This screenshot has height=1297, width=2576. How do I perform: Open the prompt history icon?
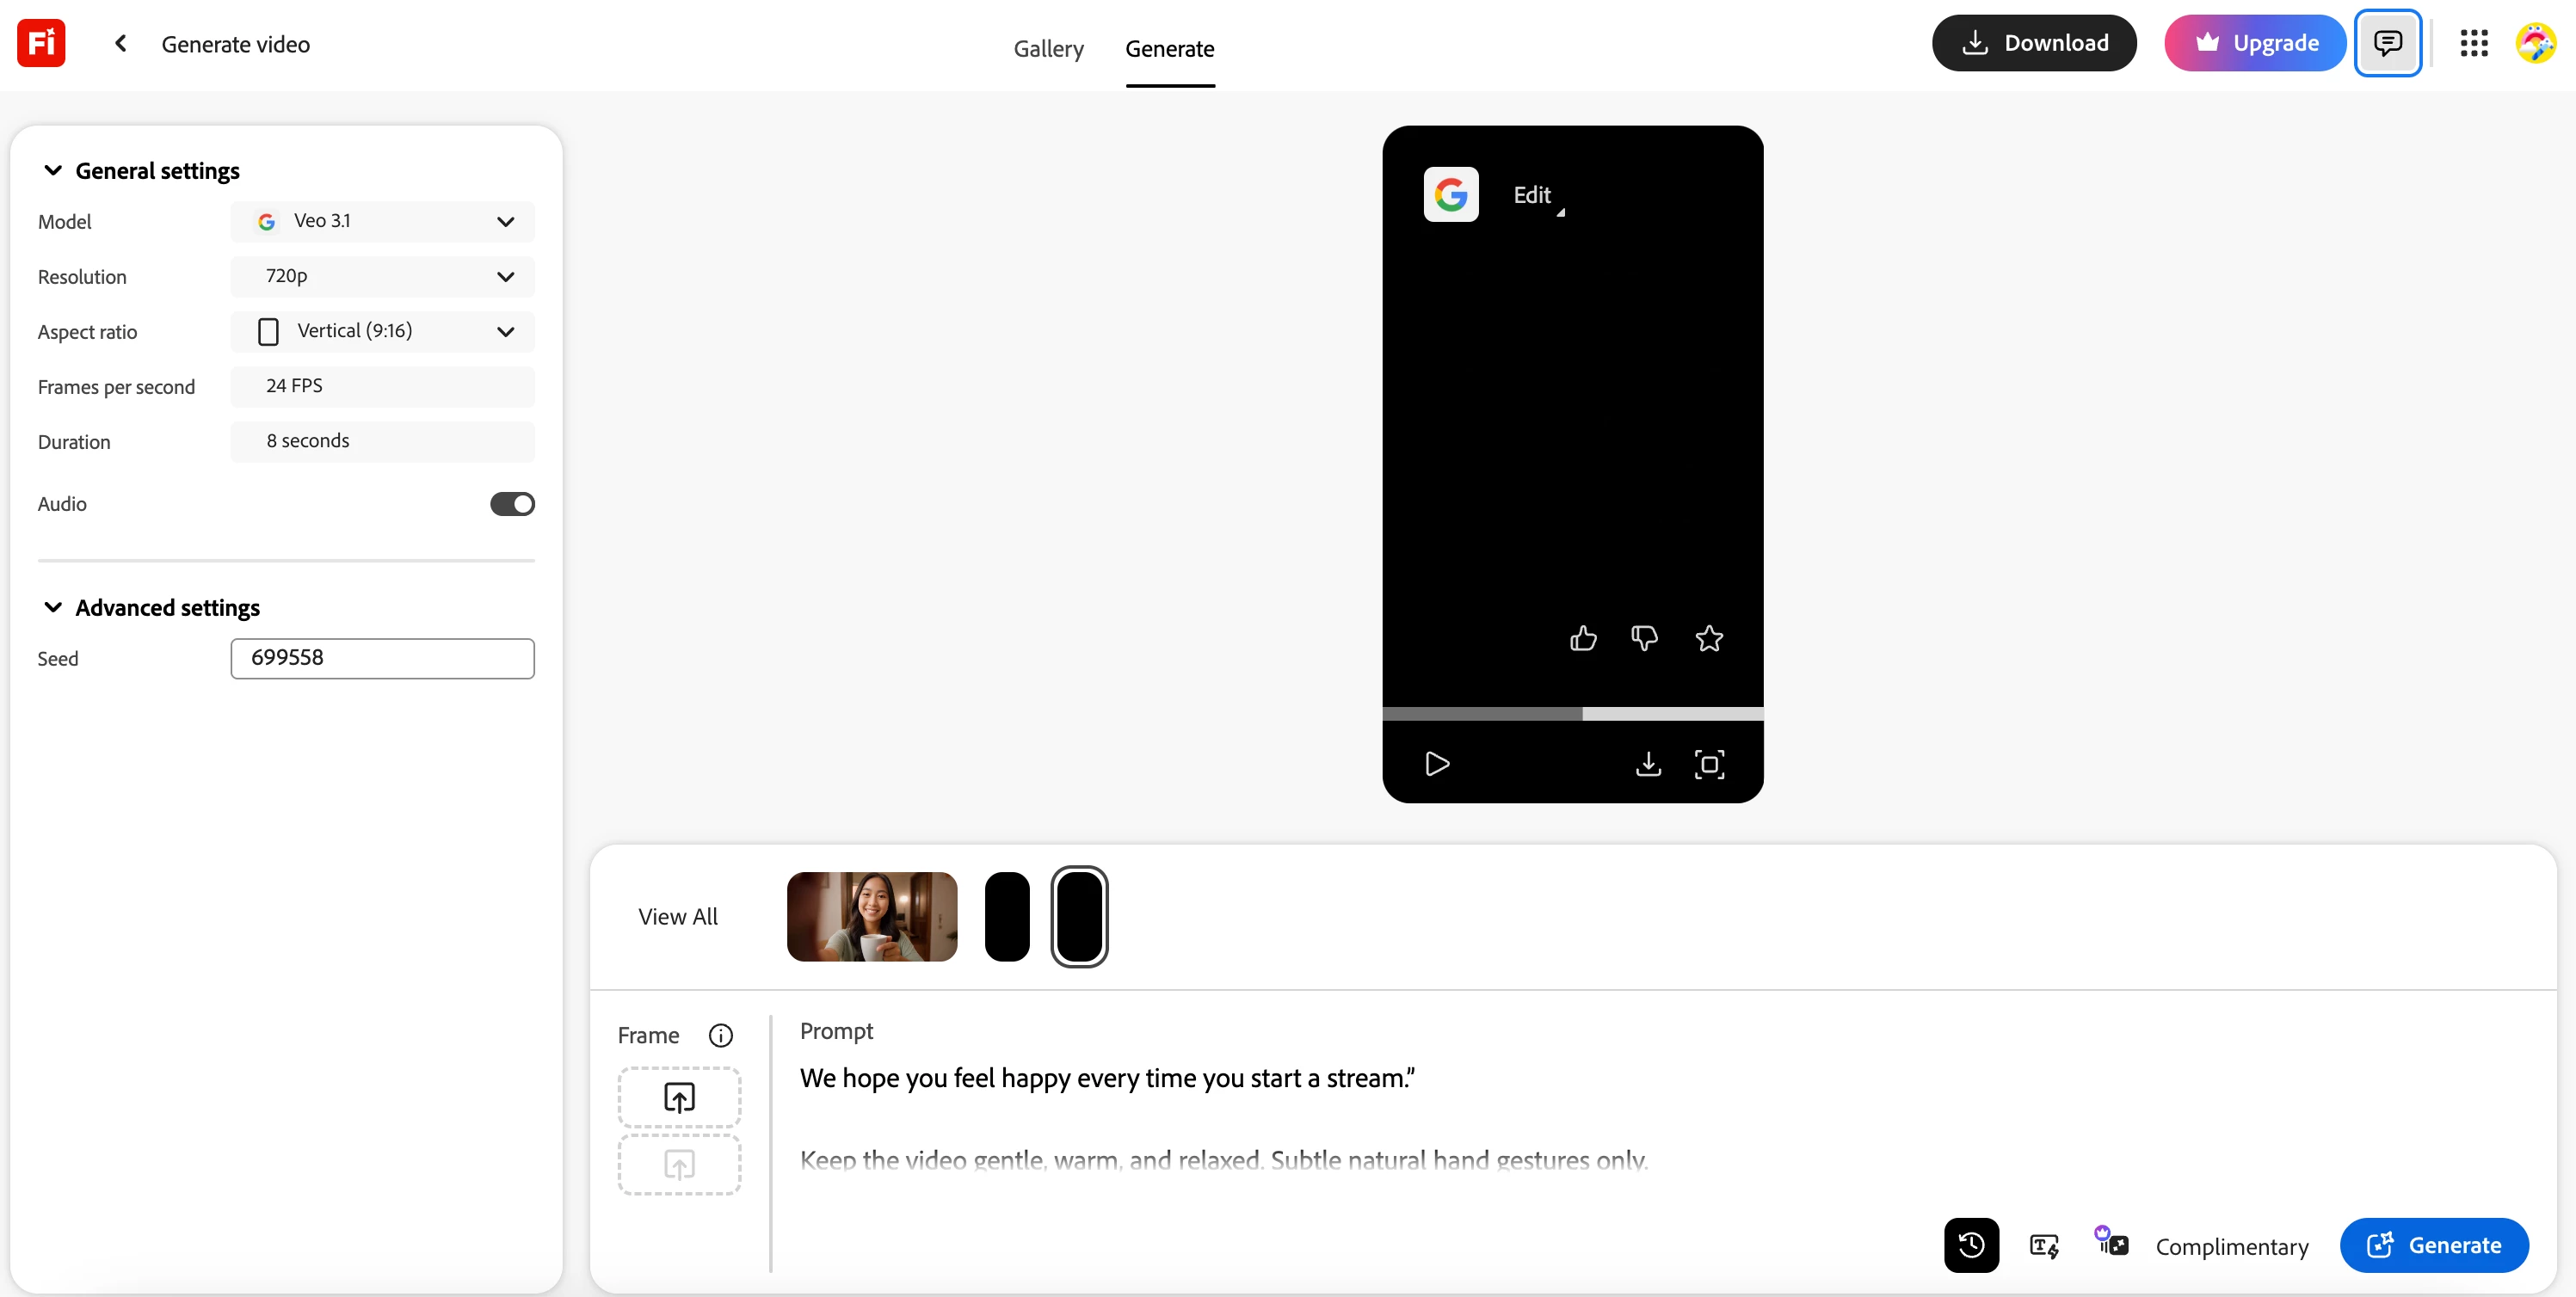[x=1971, y=1245]
